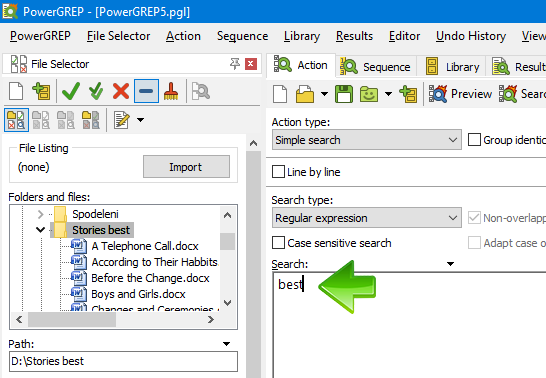Click the folder tree horizontal scrollbar left arrow
Viewport: 546px width, 378px height.
click(x=19, y=319)
